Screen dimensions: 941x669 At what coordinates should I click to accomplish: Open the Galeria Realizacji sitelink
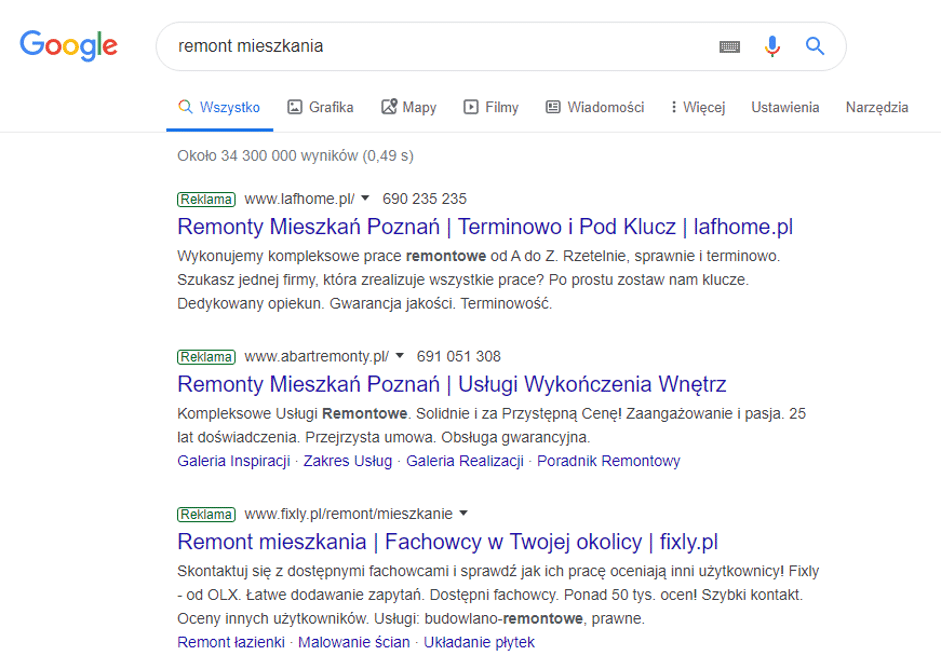464,461
